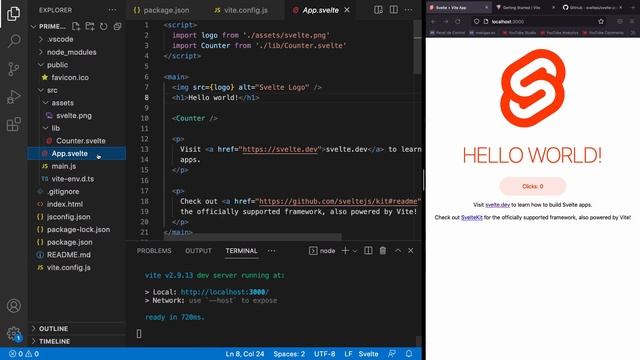Collapse all folders in explorer
This screenshot has height=360, width=640.
click(118, 27)
